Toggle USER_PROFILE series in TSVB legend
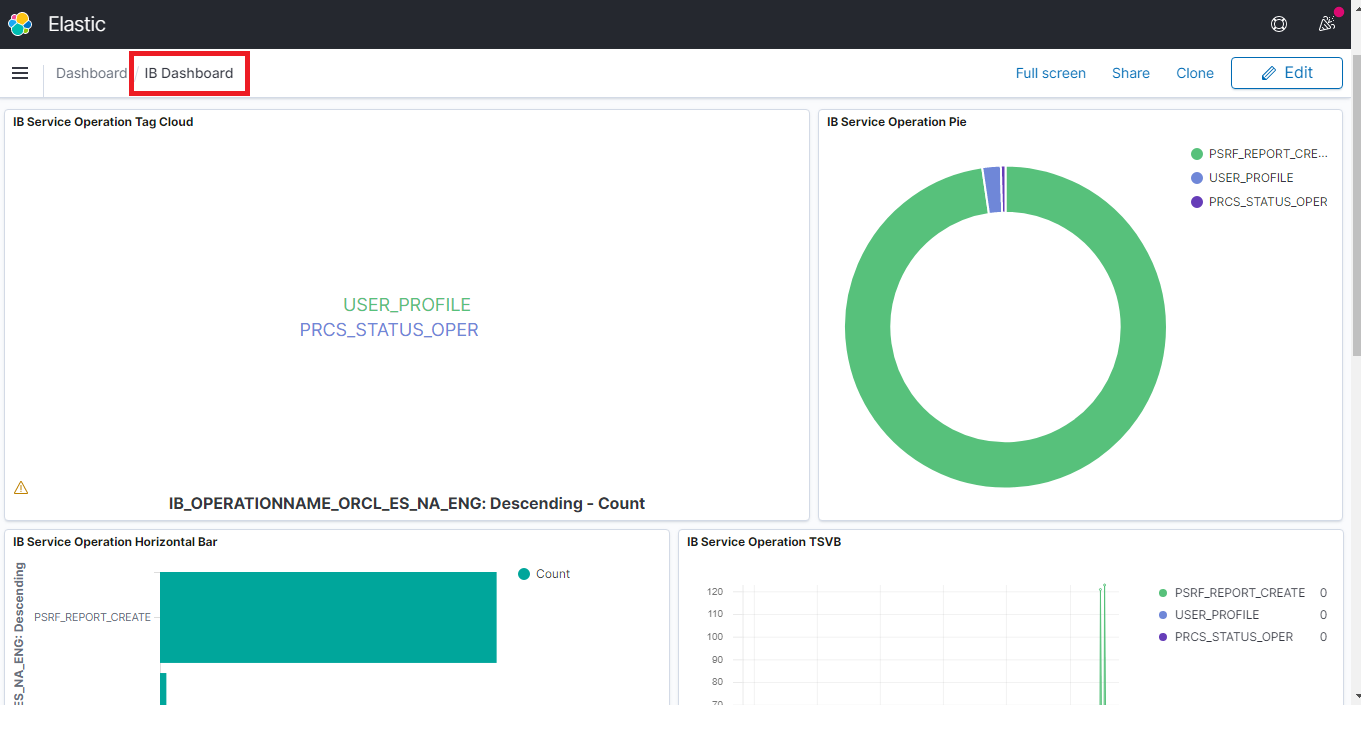The width and height of the screenshot is (1361, 731). (1216, 615)
